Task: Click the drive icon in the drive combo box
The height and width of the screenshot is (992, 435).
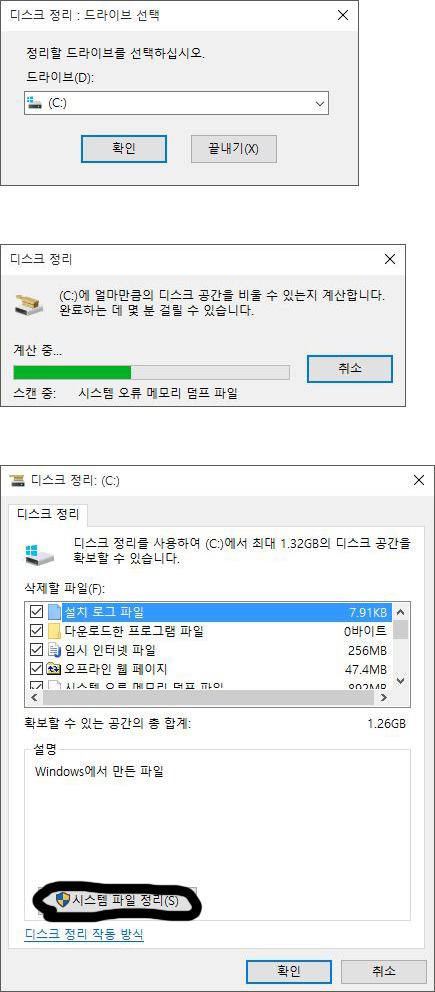Action: click(35, 102)
